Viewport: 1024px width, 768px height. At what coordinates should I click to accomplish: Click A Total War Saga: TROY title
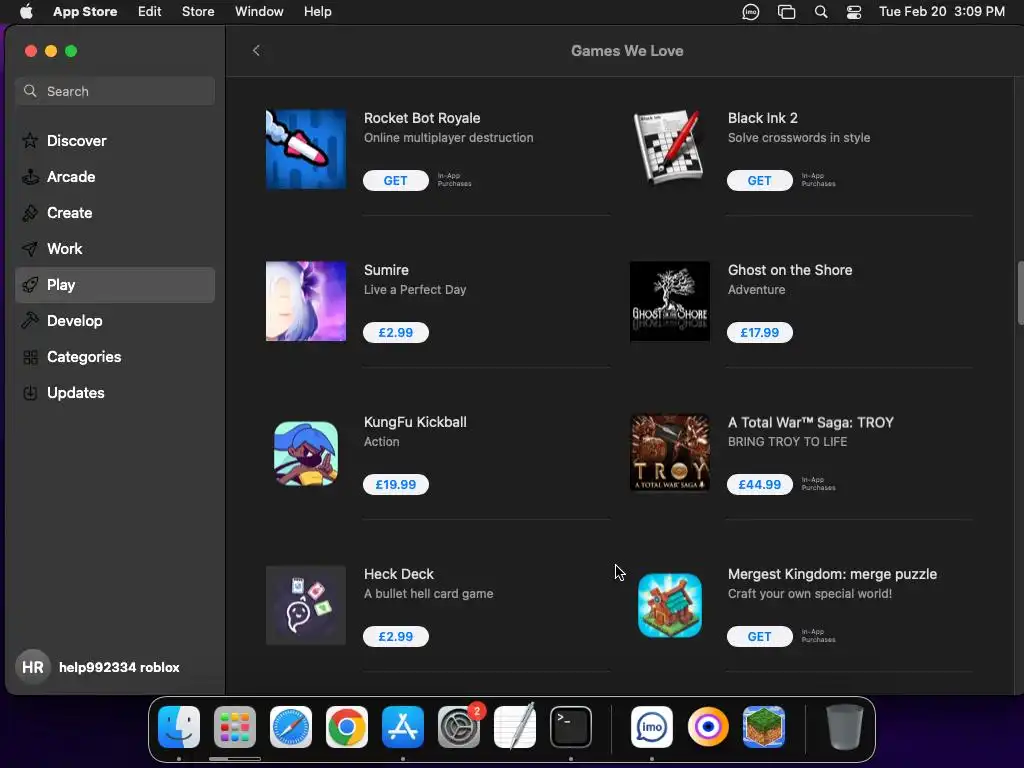click(810, 423)
